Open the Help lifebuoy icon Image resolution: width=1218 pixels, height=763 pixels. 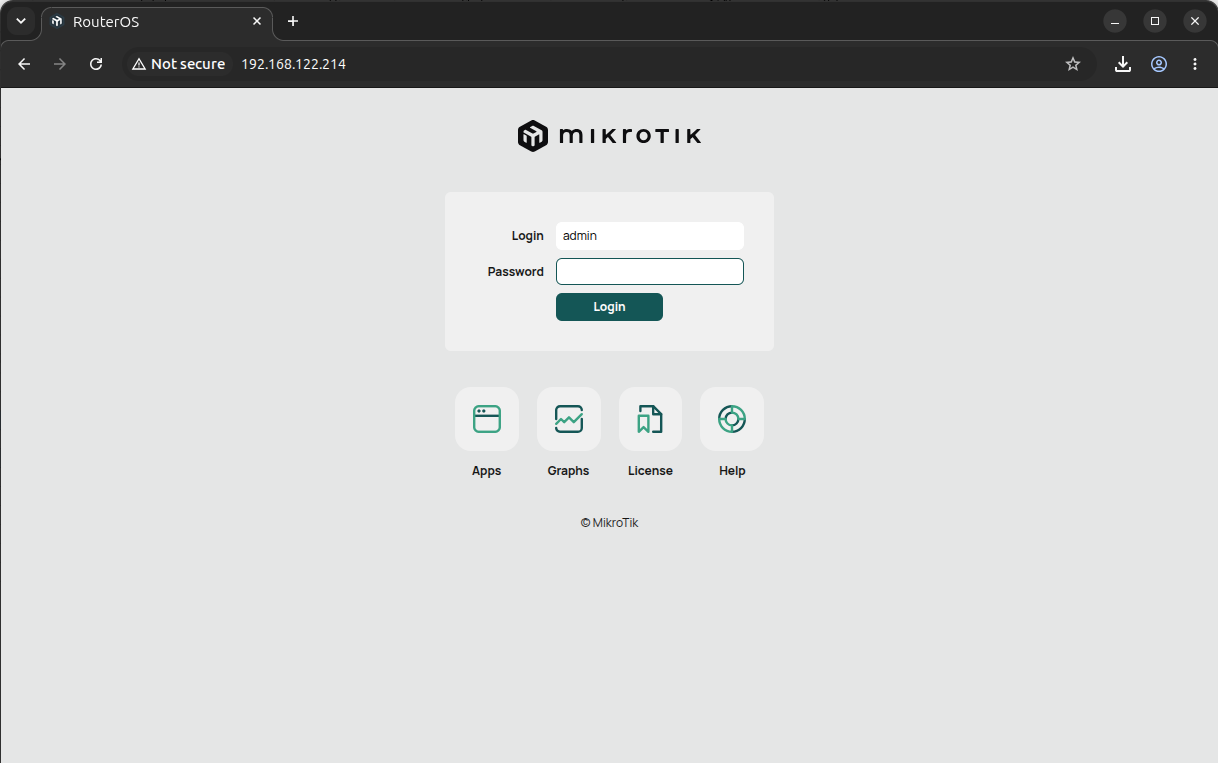[732, 419]
